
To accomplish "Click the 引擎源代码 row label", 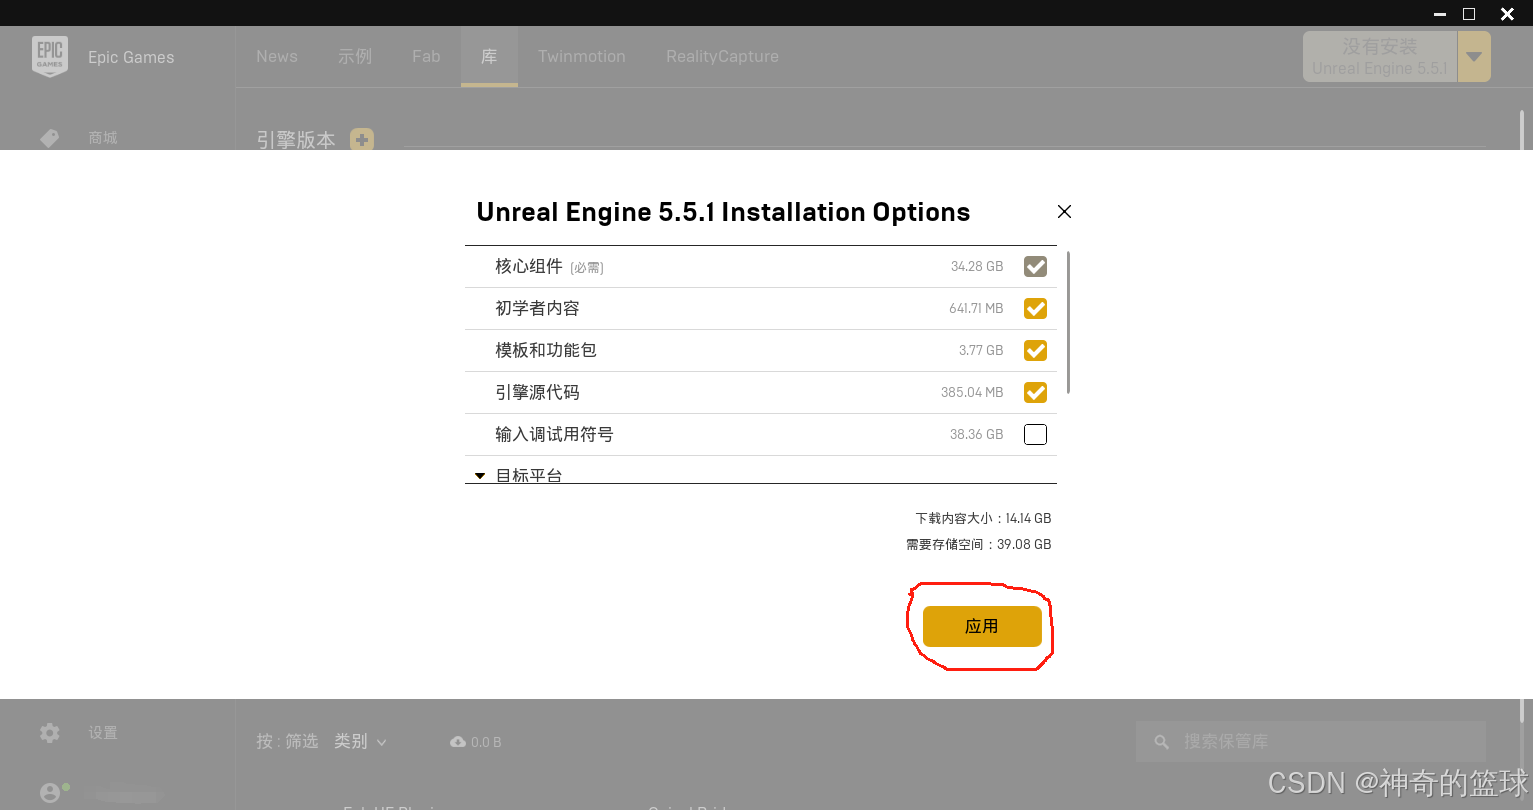I will pos(538,392).
